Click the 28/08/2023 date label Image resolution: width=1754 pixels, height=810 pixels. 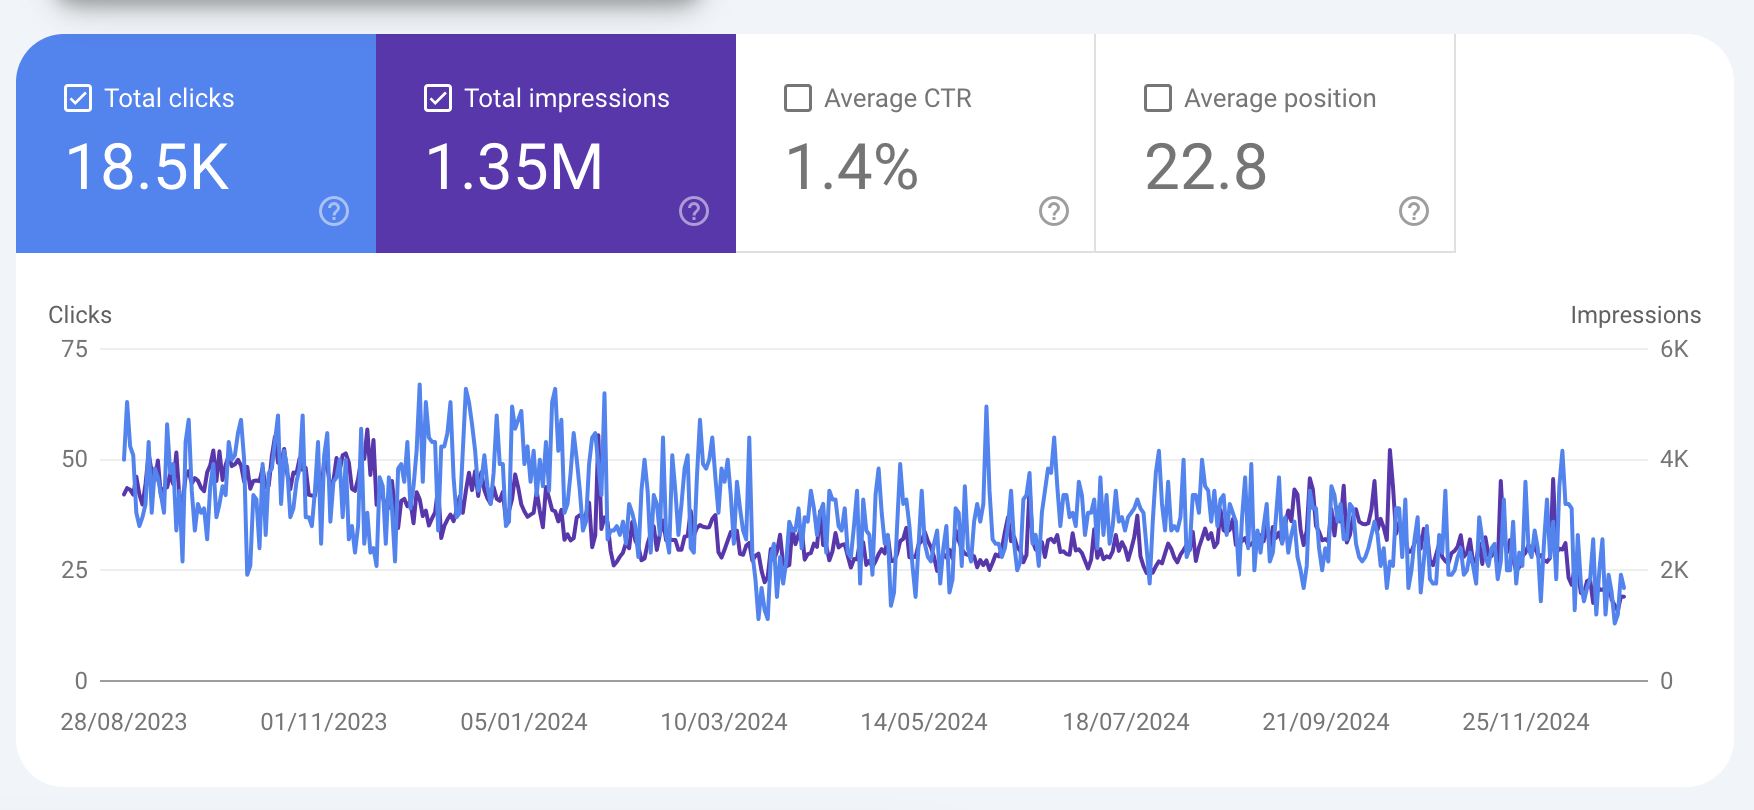coord(124,722)
